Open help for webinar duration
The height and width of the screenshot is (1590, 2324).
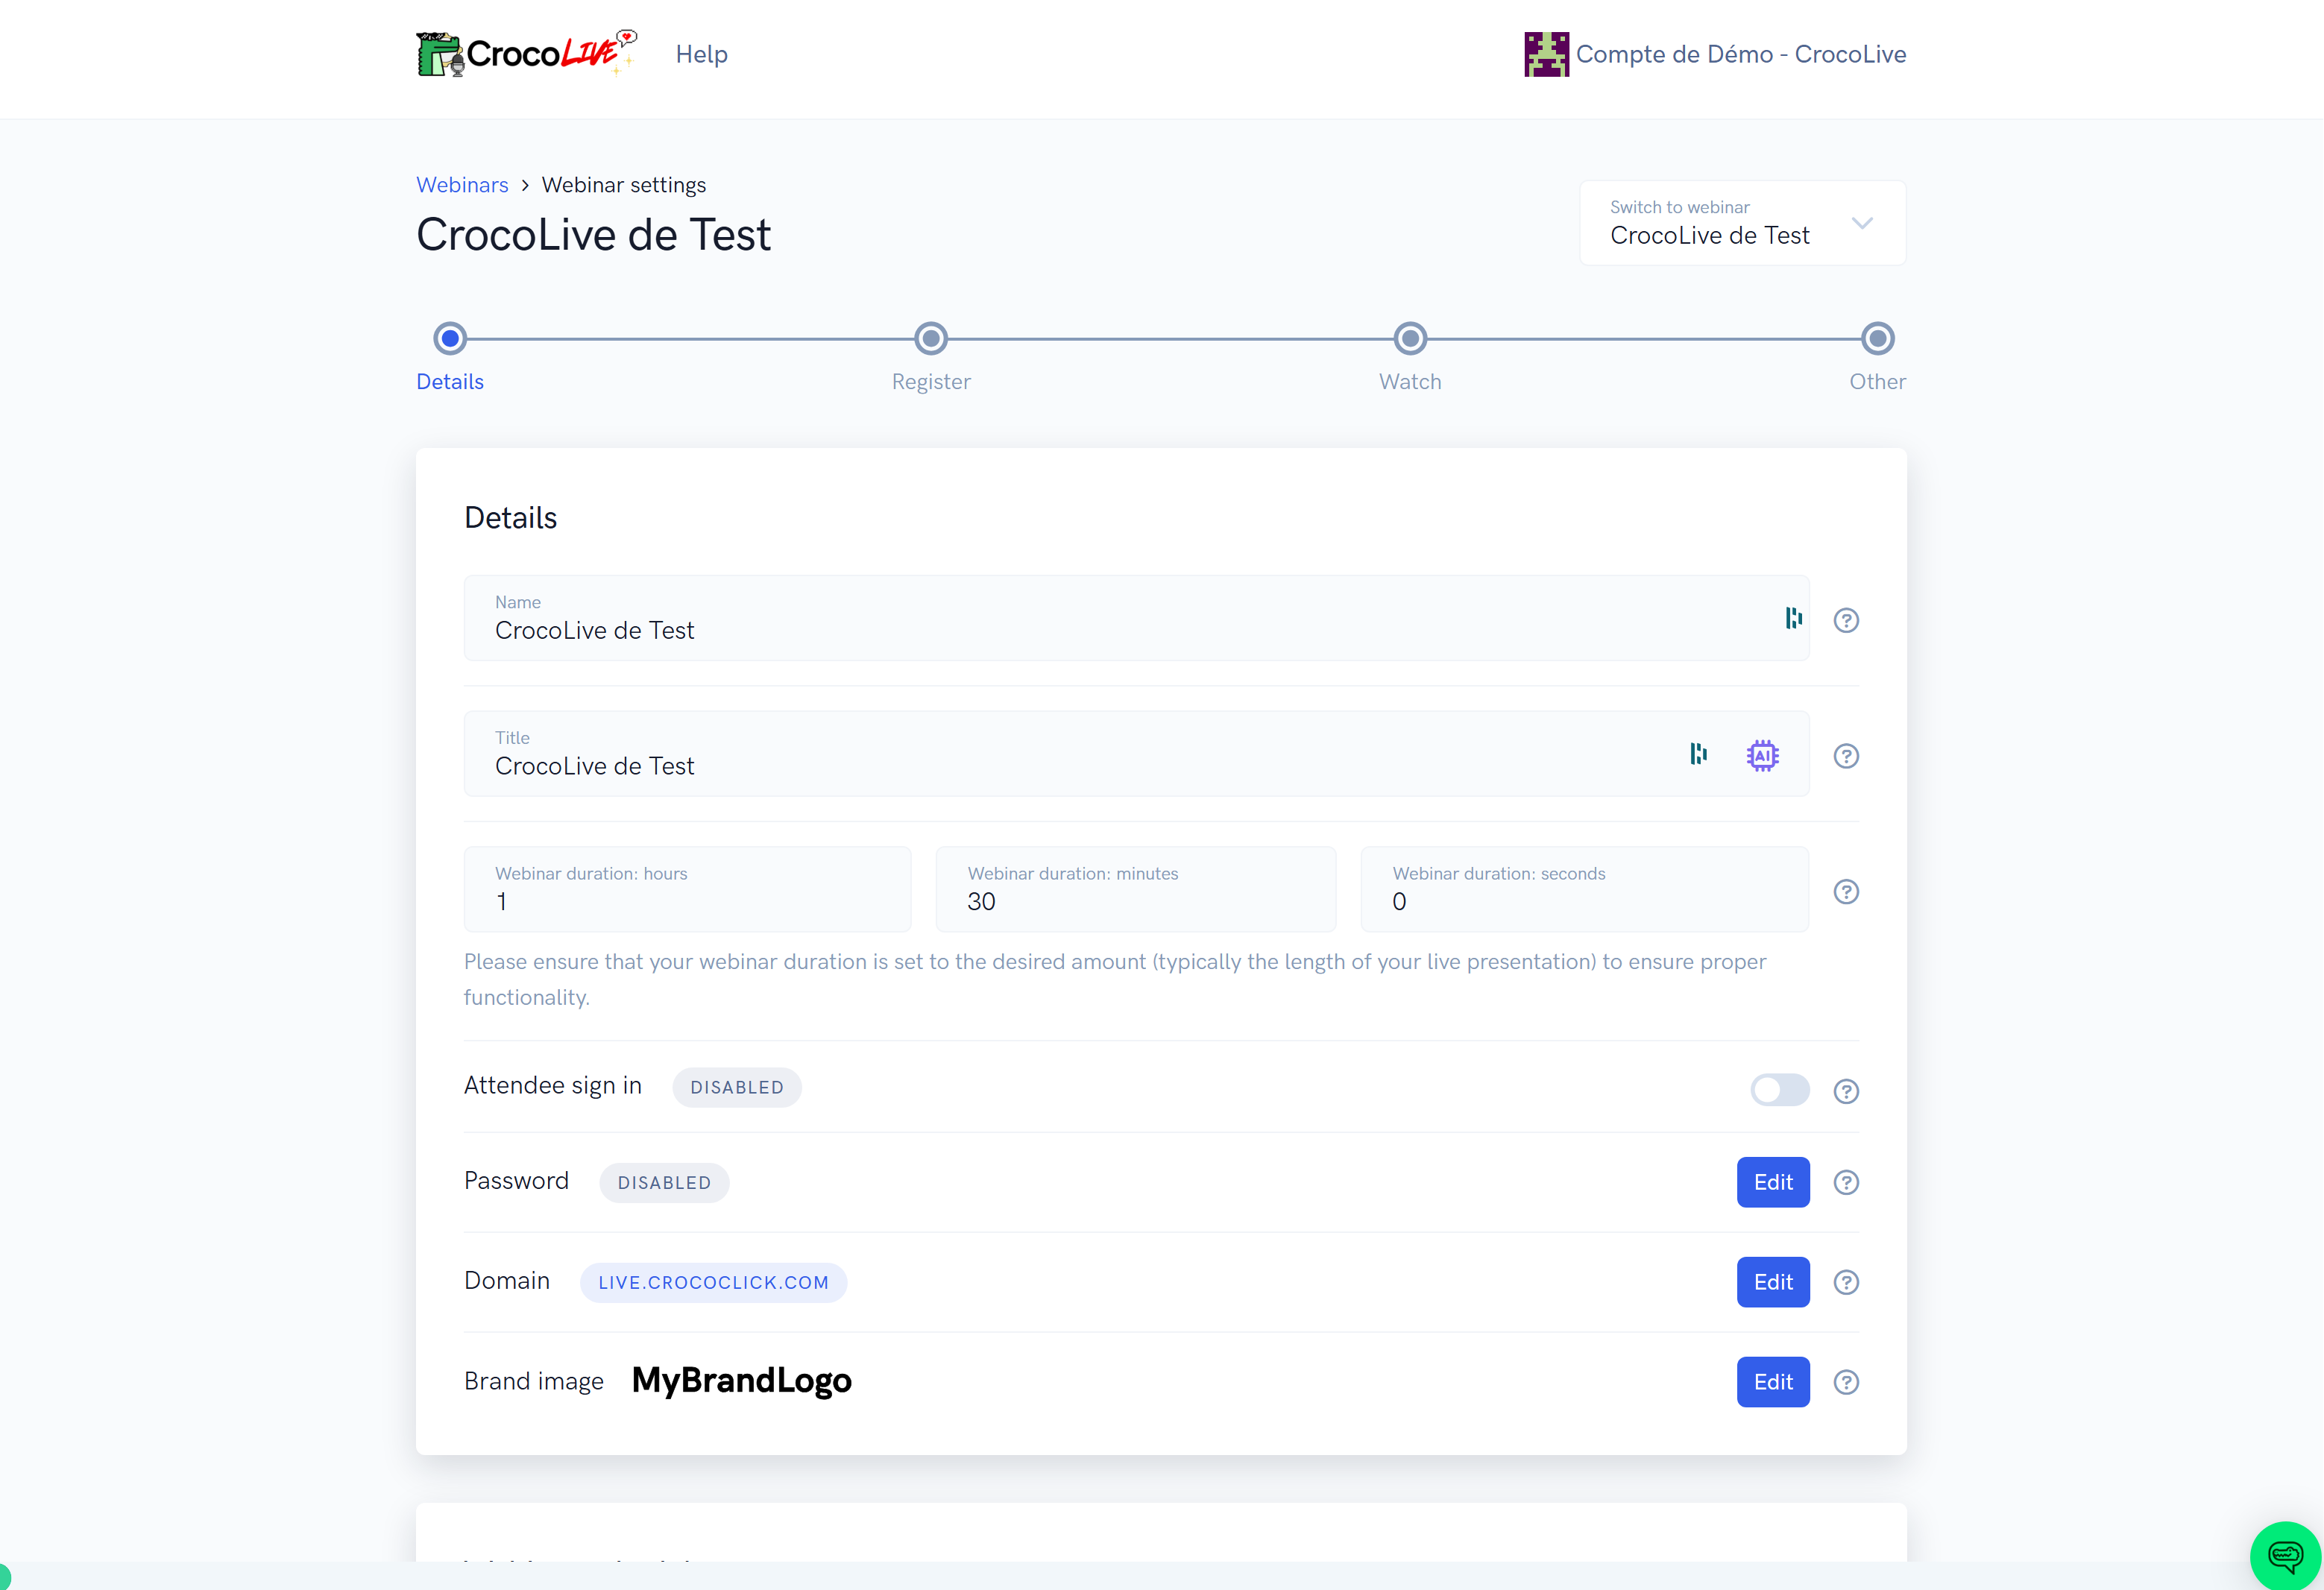(1846, 891)
